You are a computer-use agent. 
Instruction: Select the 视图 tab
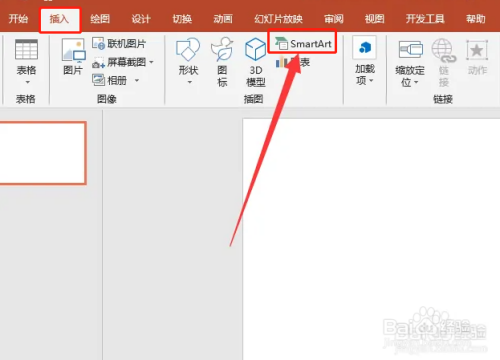[x=375, y=19]
